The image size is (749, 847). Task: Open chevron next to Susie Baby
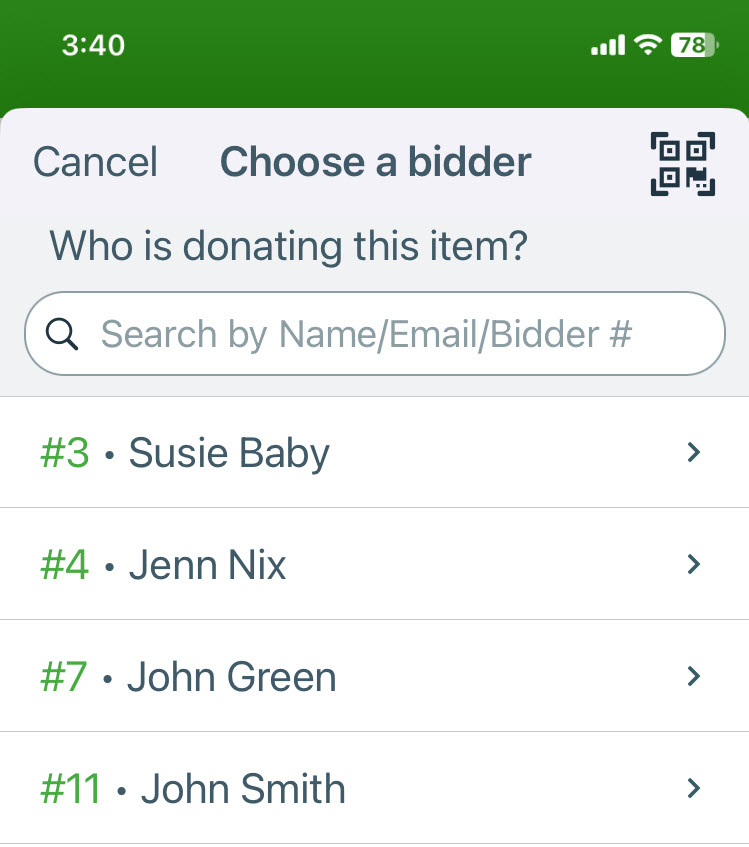pos(694,452)
